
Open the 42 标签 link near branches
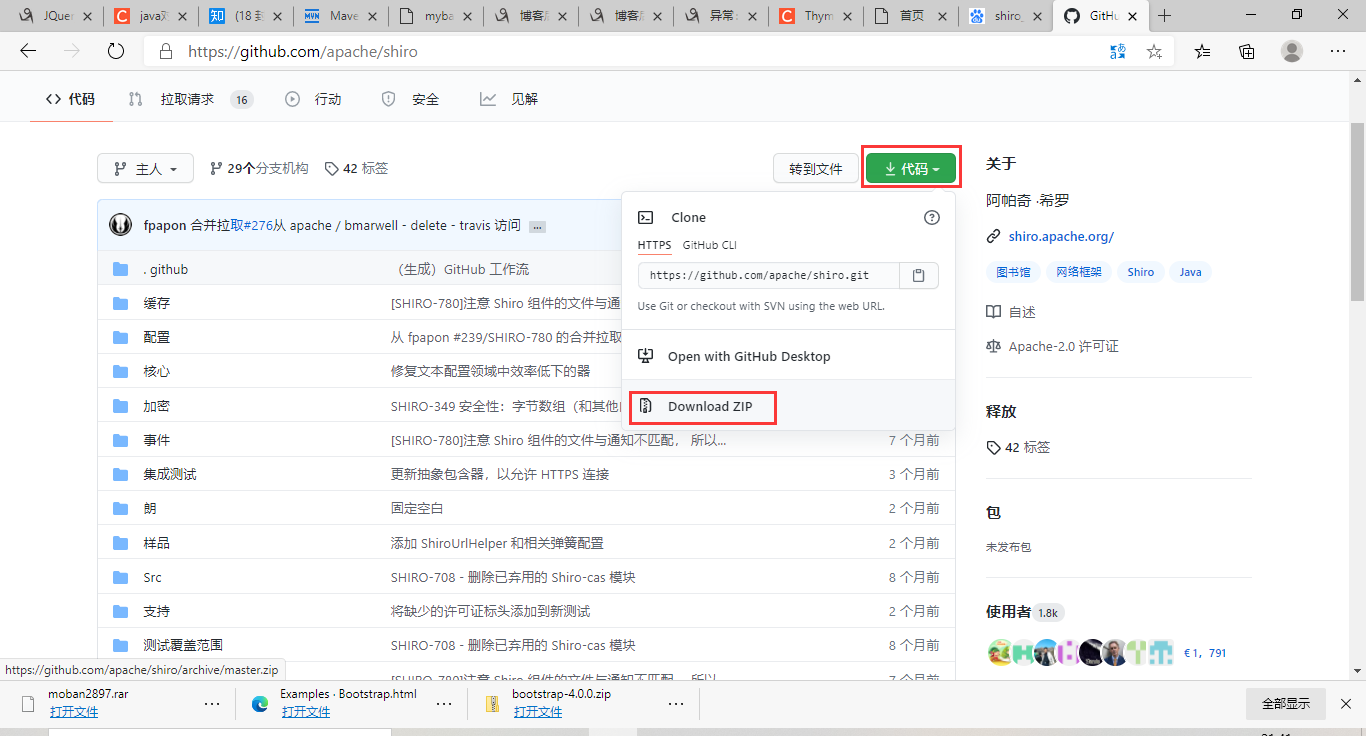(357, 169)
